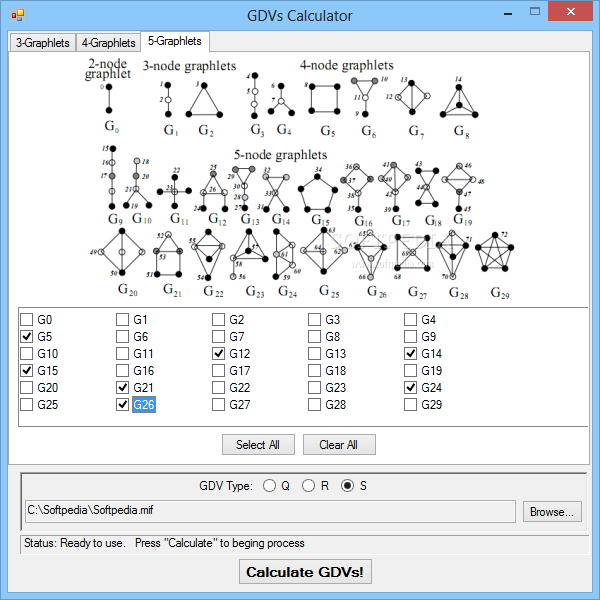Click the '5-node graphlets' heading
Viewport: 600px width, 600px height.
click(280, 155)
